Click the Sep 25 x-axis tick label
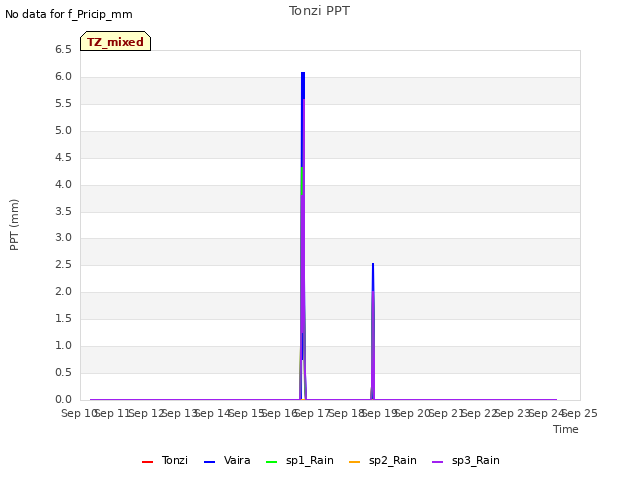 pos(580,413)
